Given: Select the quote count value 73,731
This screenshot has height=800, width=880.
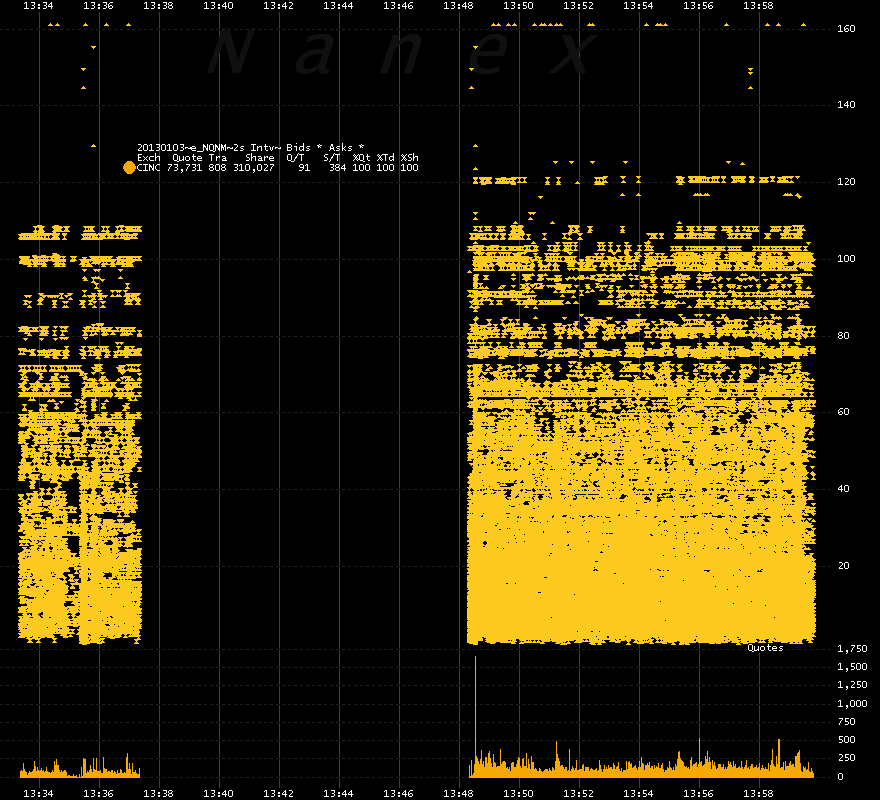Looking at the screenshot, I should click(x=184, y=168).
